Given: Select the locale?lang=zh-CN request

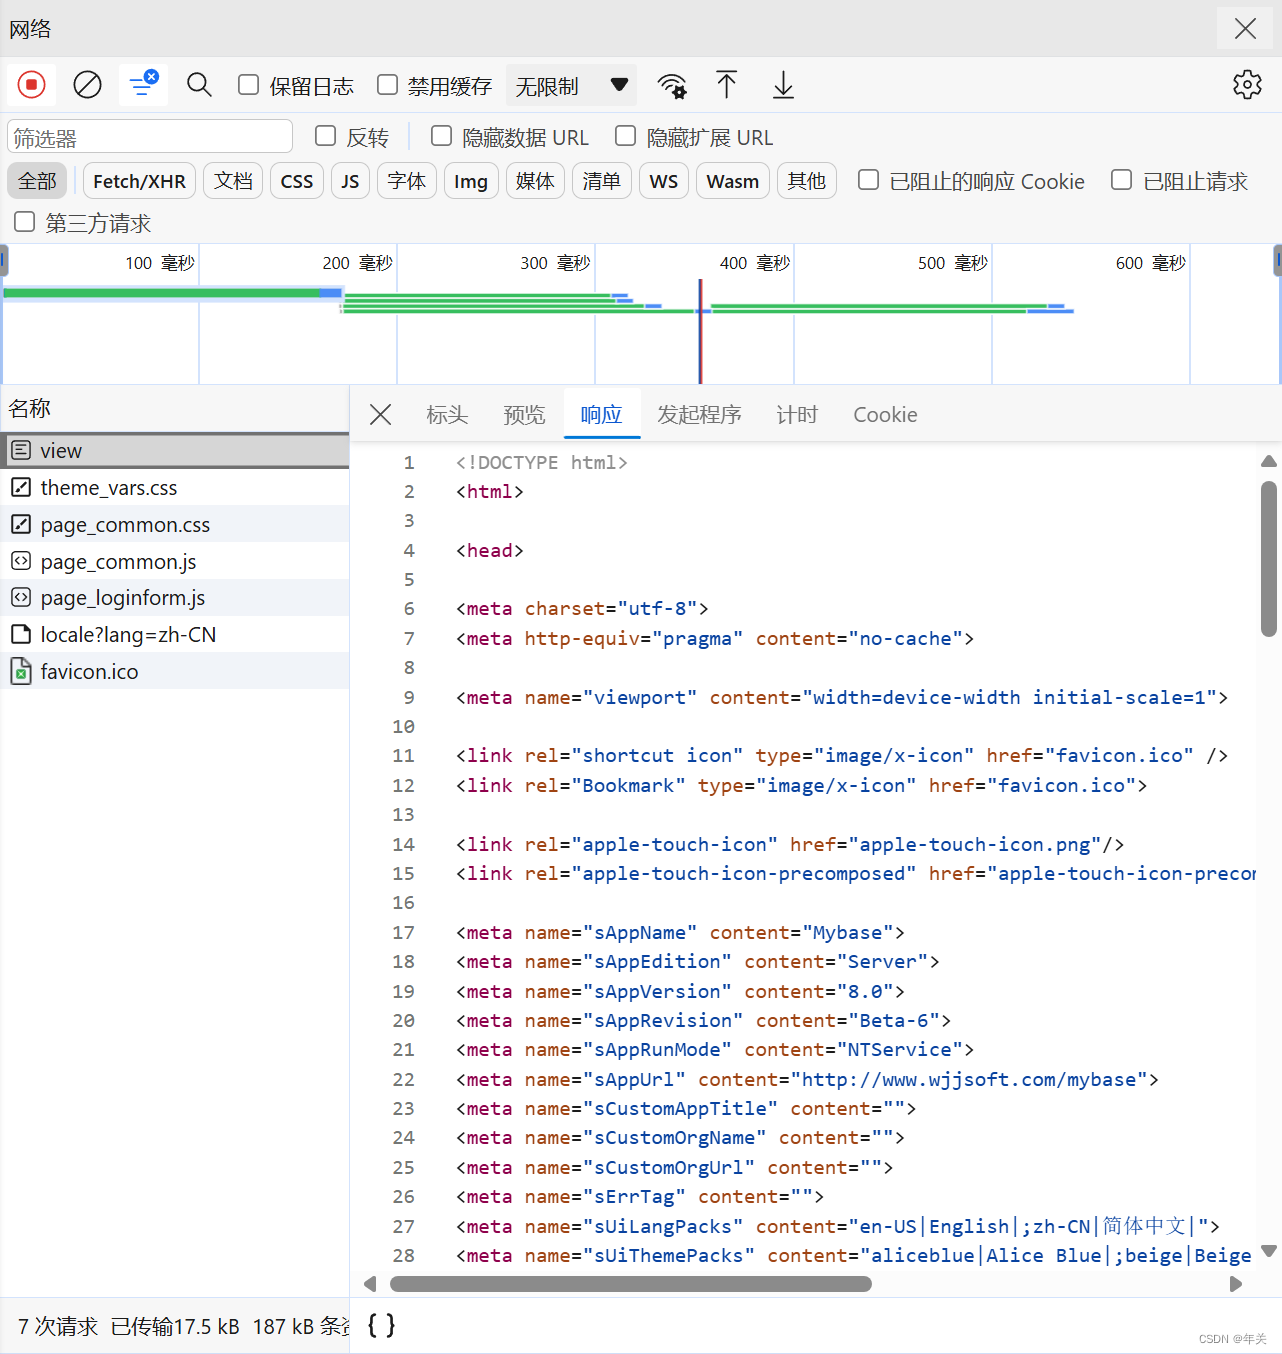Looking at the screenshot, I should point(175,634).
